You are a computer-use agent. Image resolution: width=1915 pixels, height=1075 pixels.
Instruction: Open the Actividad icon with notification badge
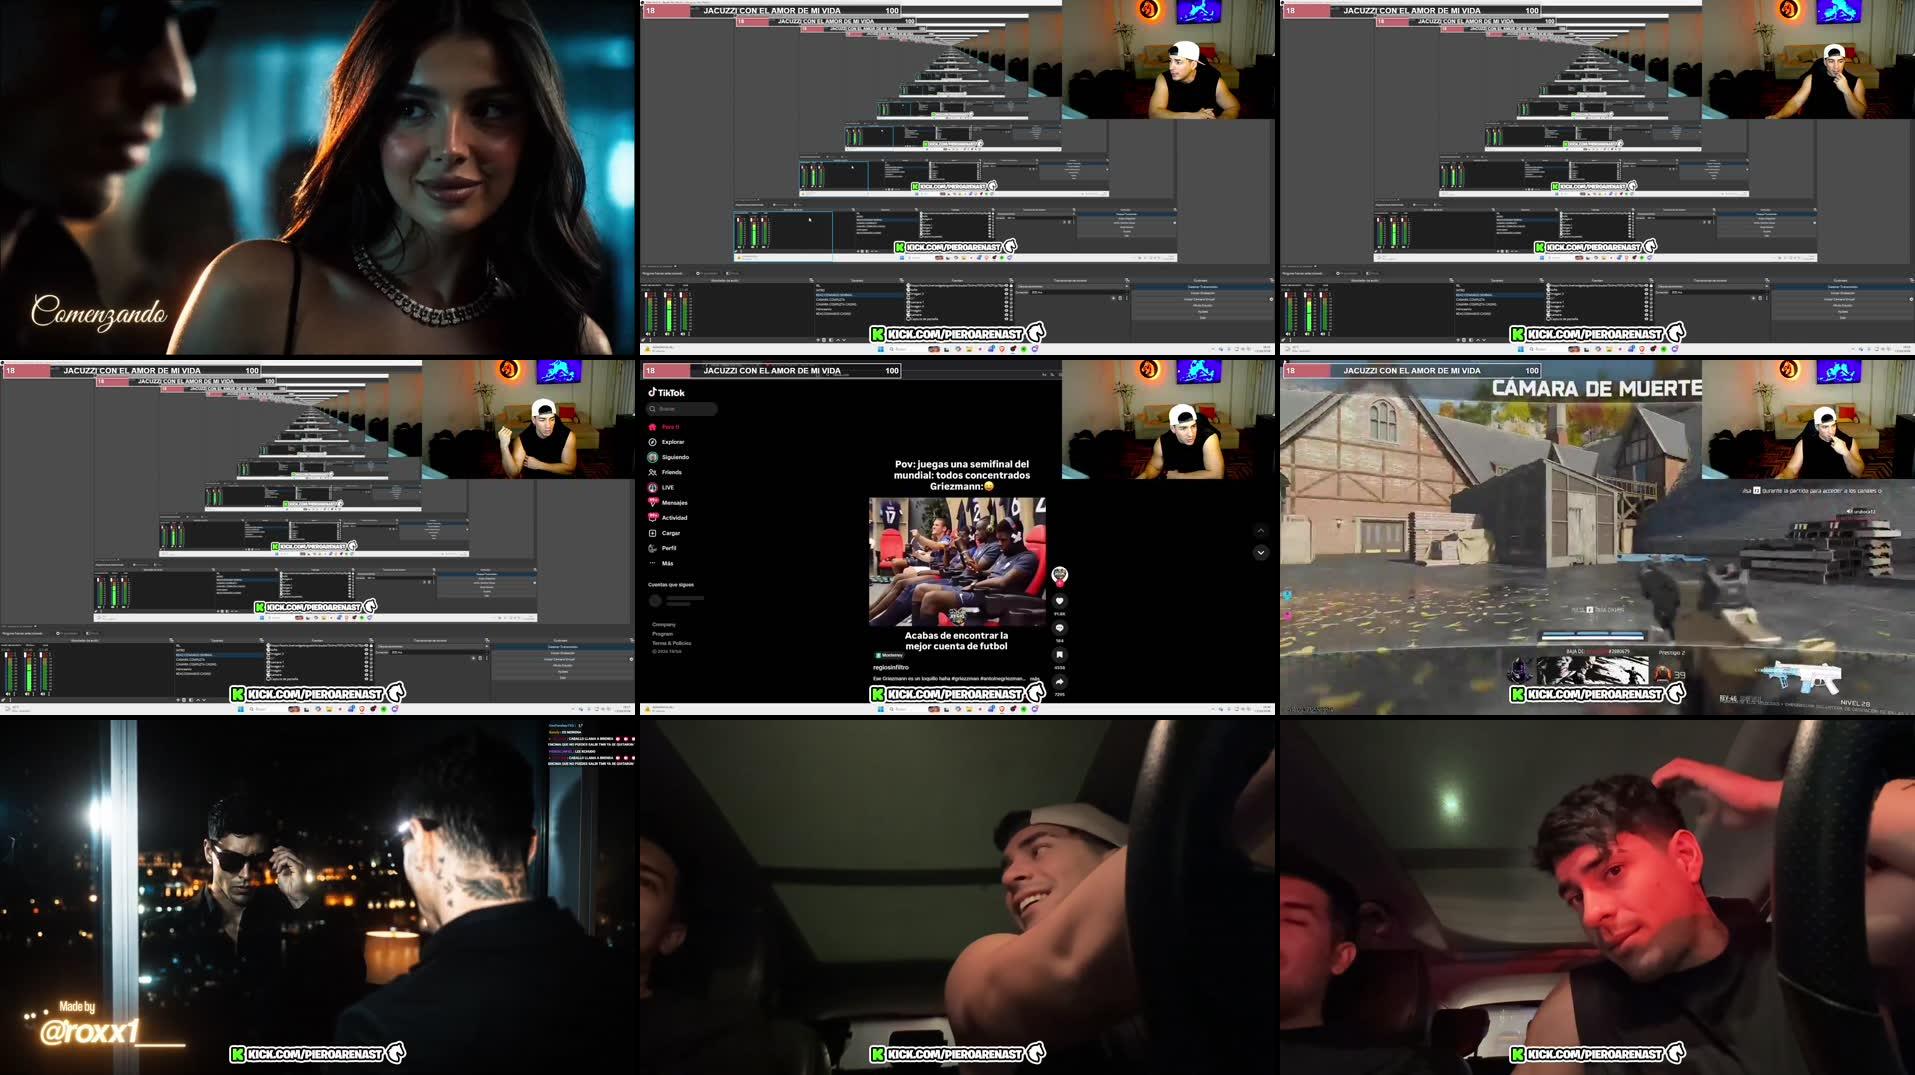[x=652, y=517]
